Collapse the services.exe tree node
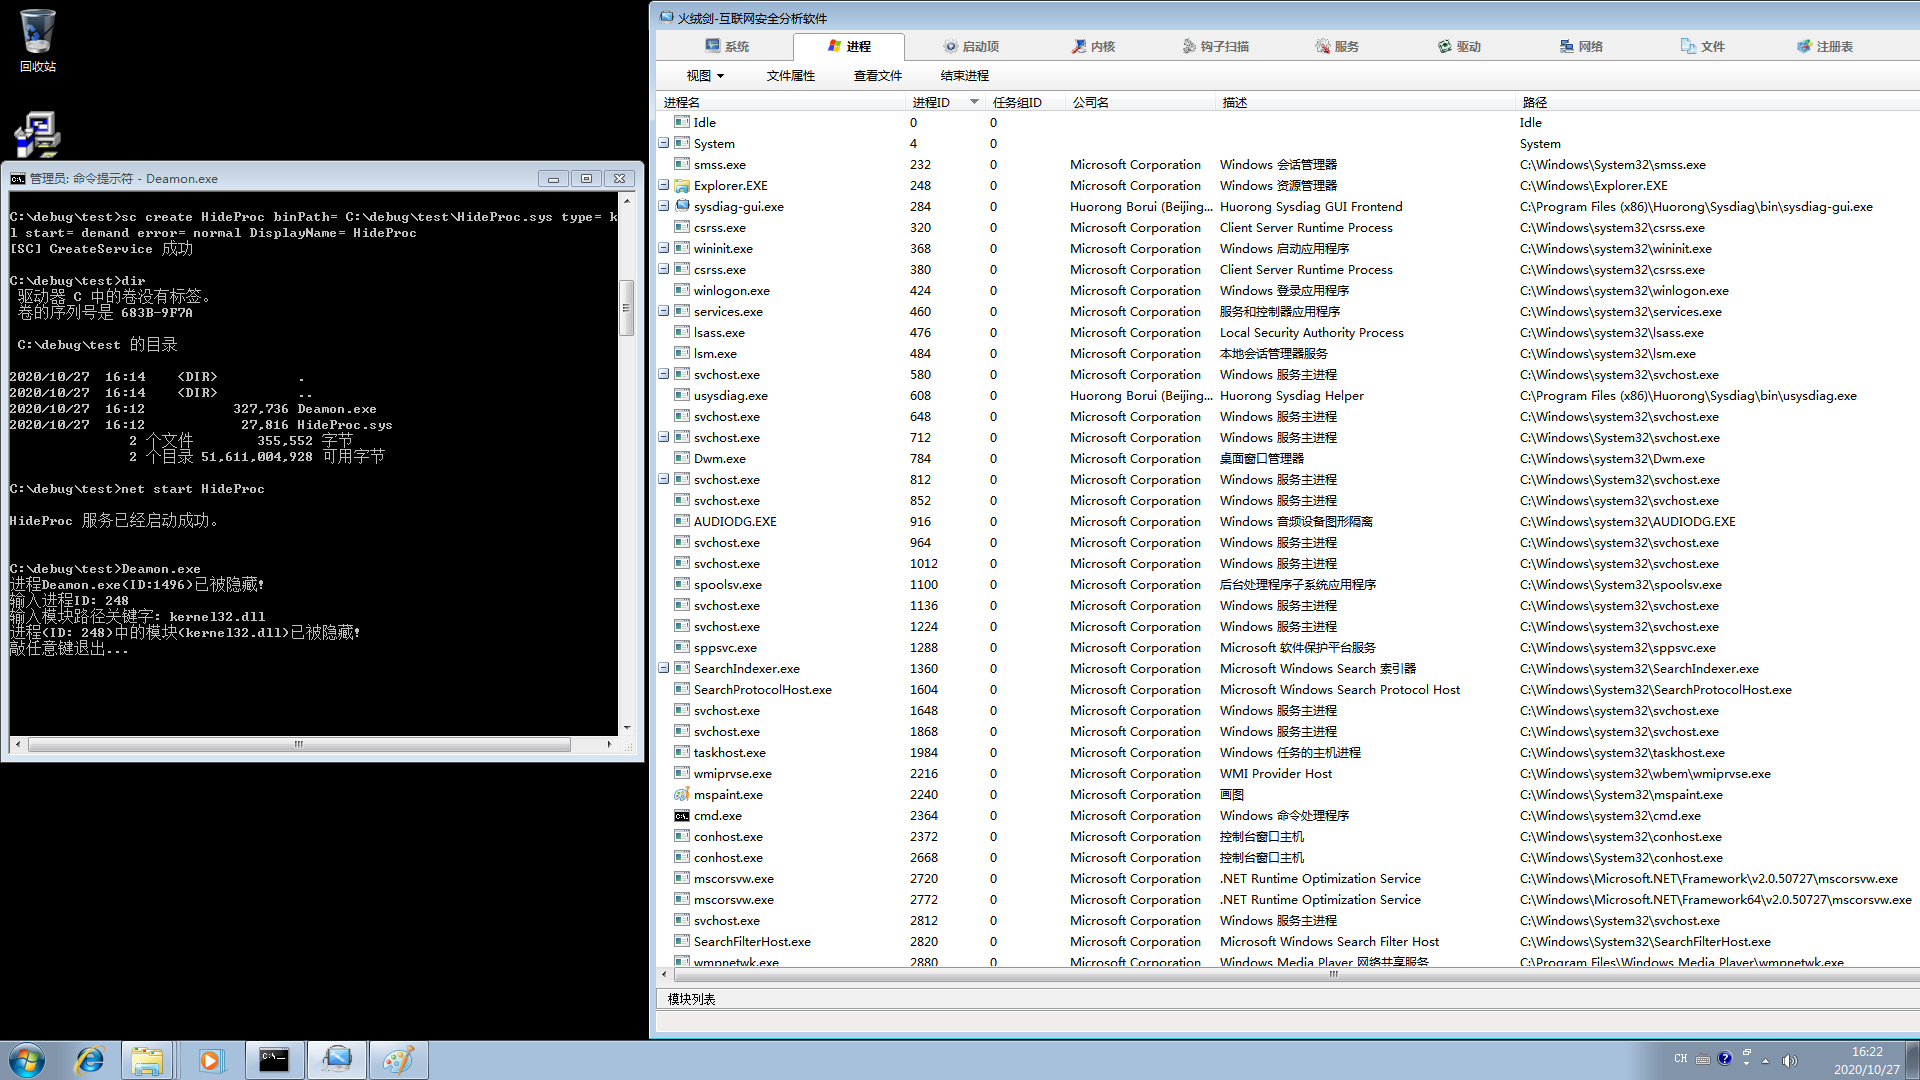This screenshot has width=1920, height=1080. [x=663, y=311]
